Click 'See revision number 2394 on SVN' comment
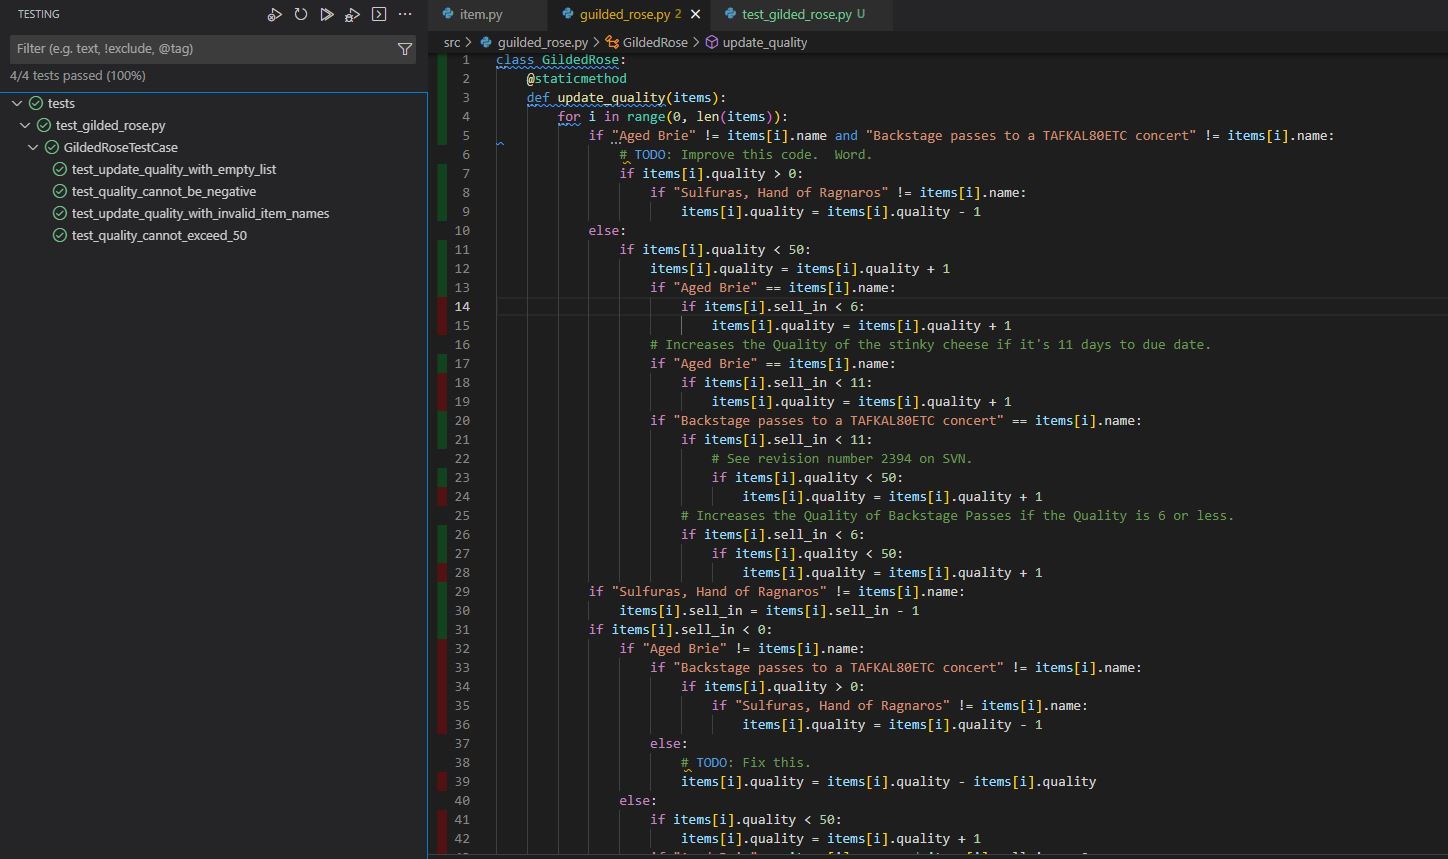The width and height of the screenshot is (1448, 859). (842, 458)
